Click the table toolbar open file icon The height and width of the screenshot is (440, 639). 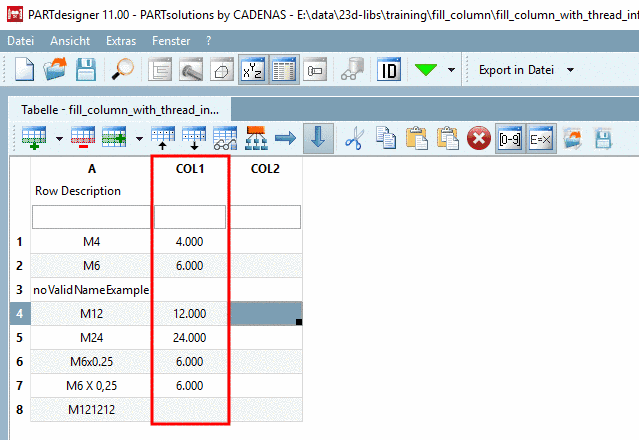572,138
